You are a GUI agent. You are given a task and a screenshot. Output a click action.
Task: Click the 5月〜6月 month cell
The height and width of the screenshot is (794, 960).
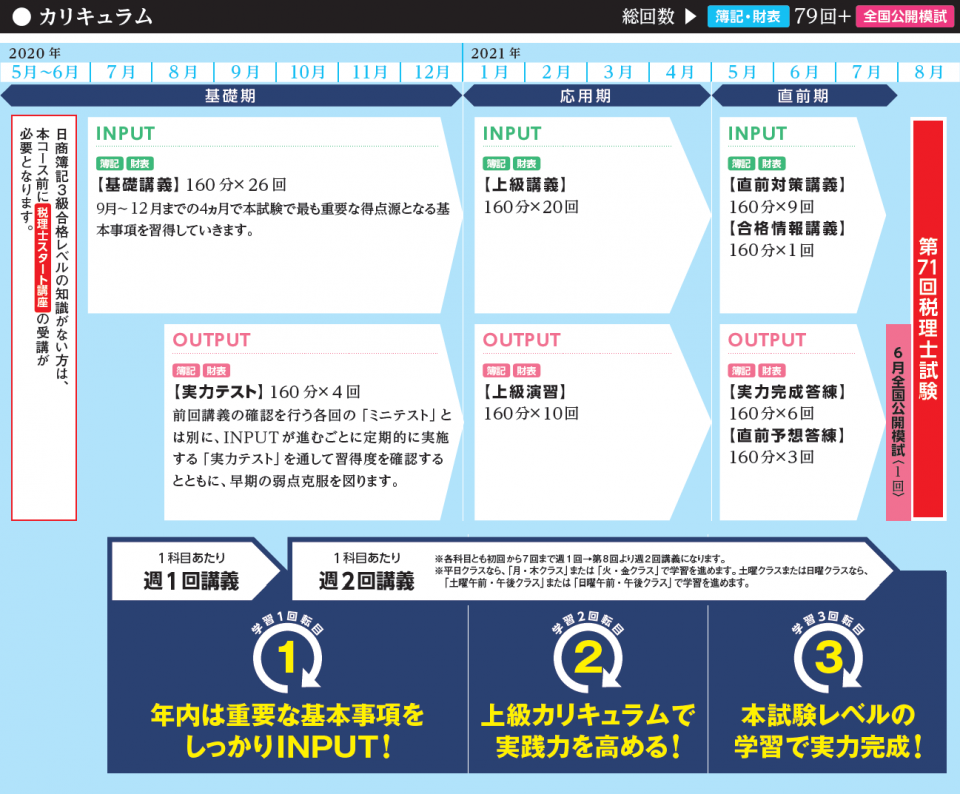click(45, 72)
